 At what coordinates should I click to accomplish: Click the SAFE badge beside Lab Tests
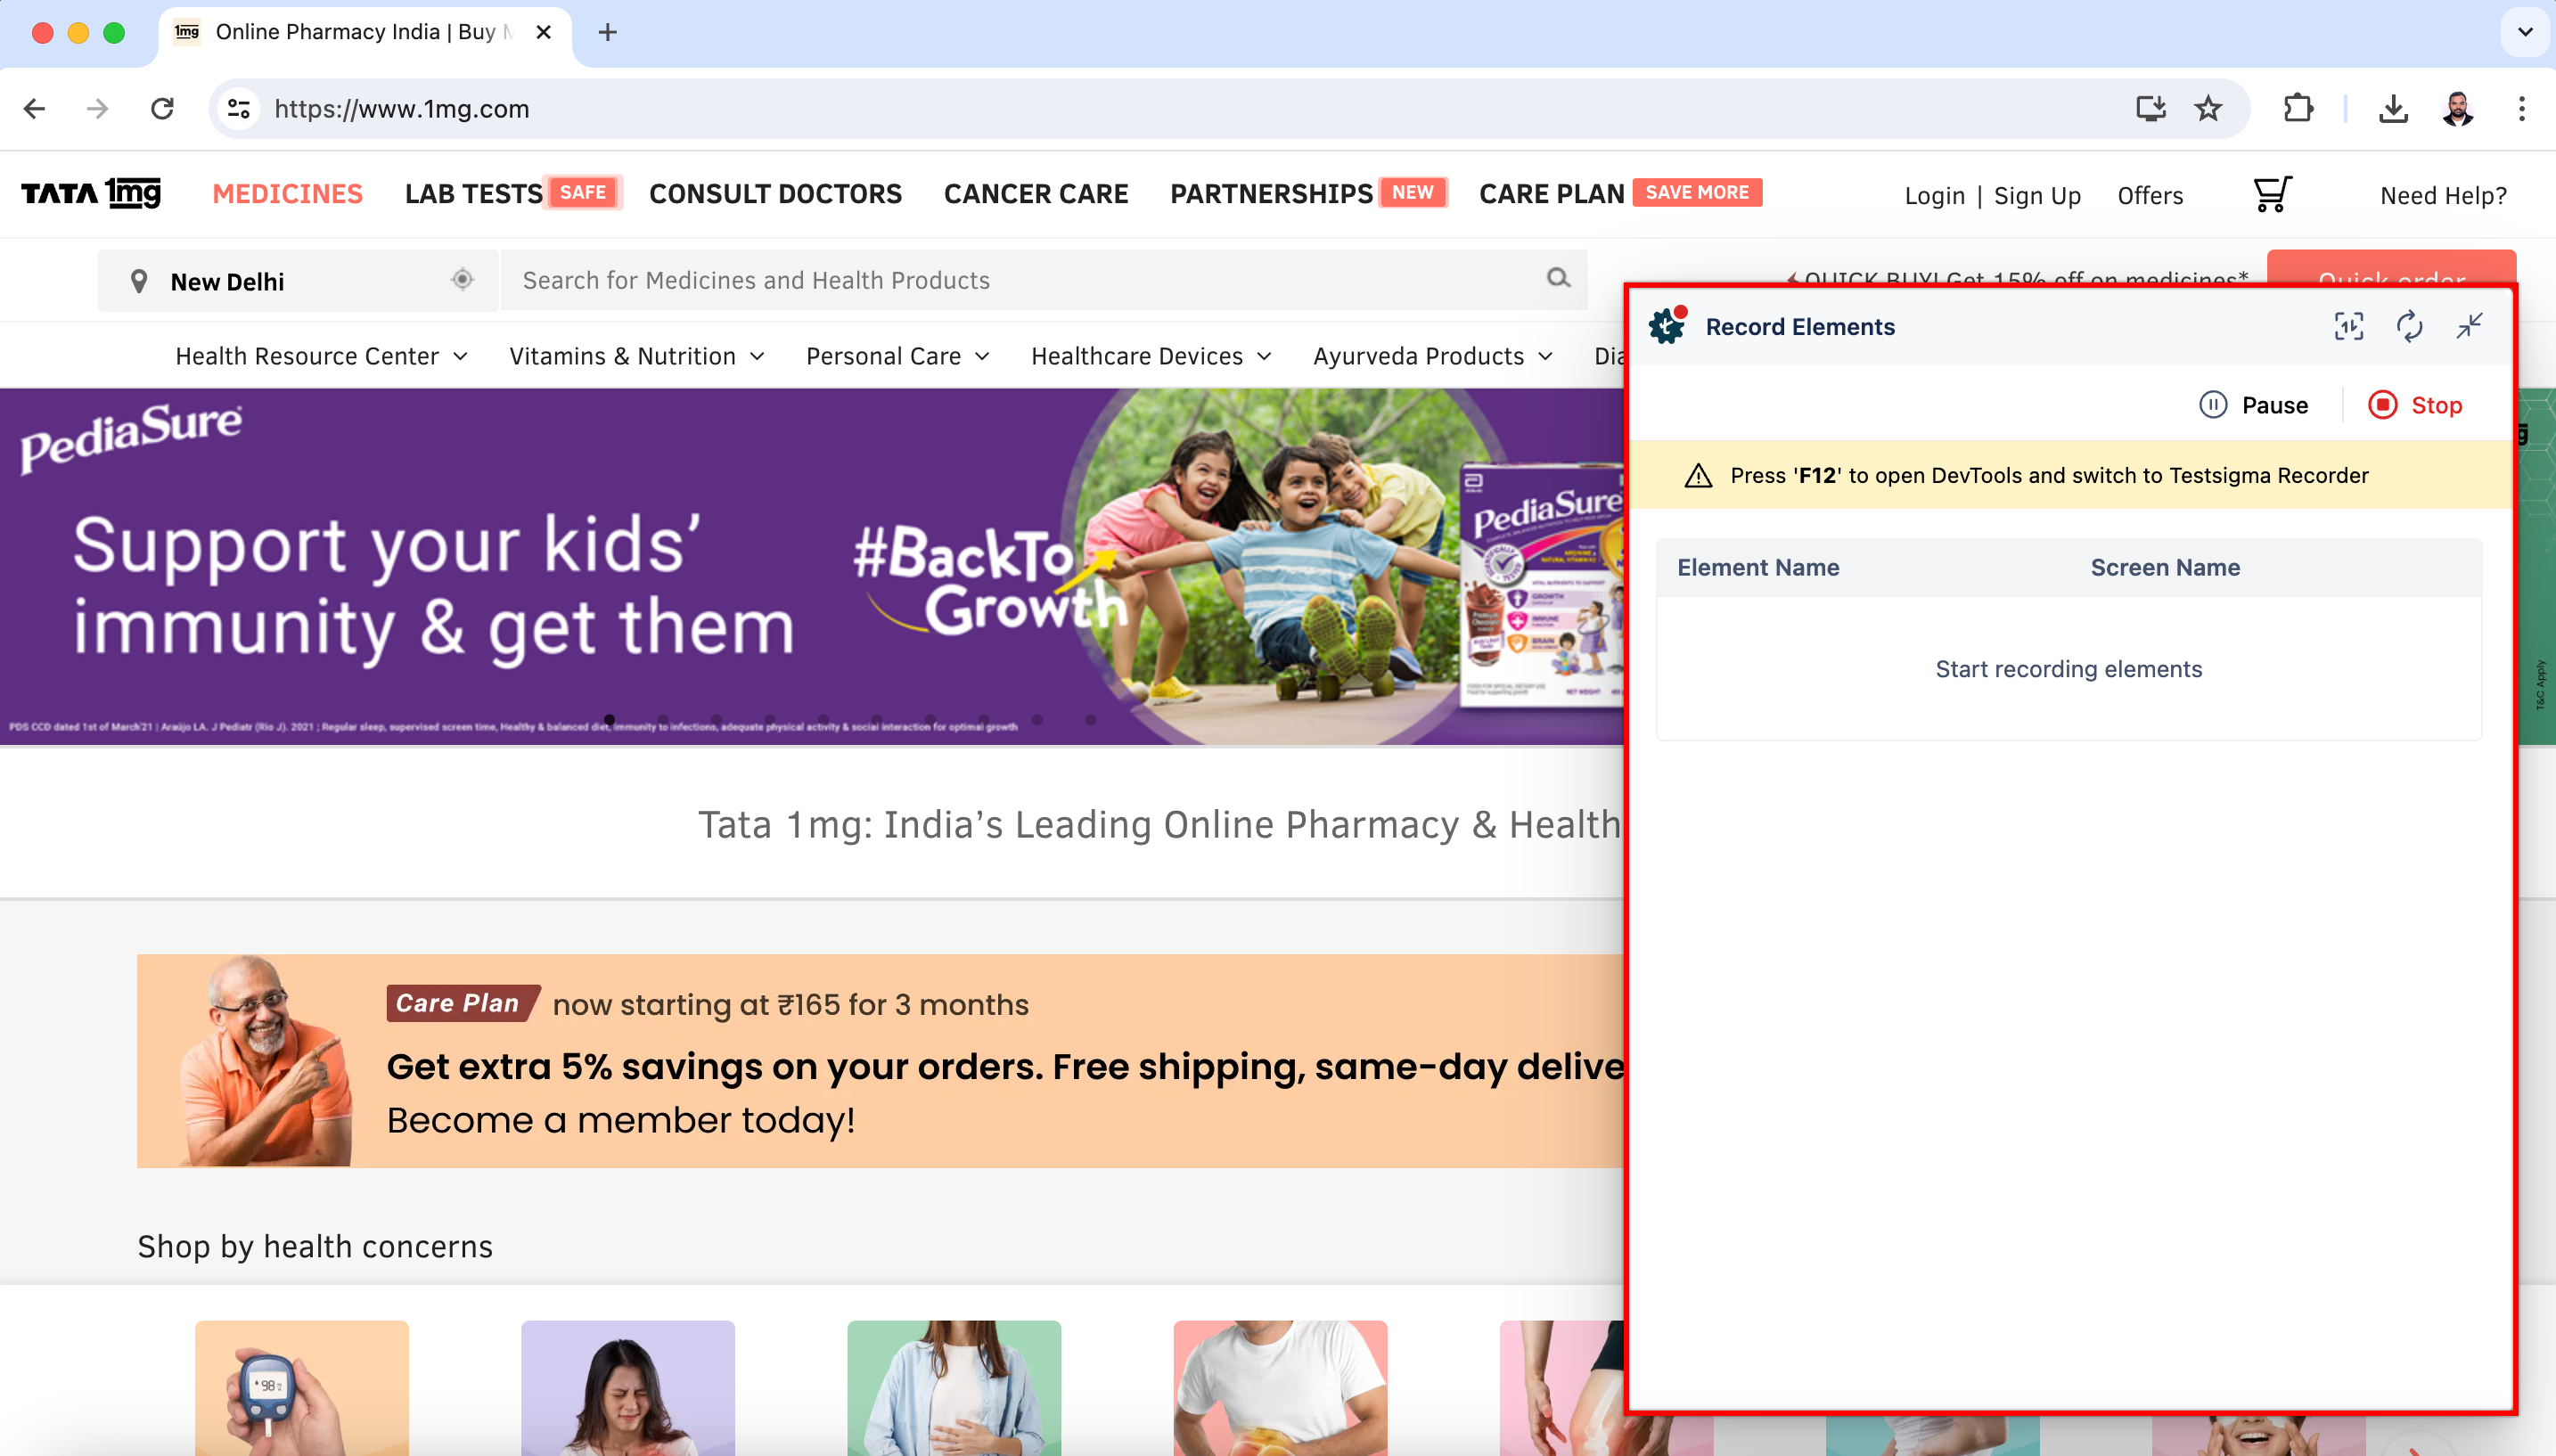click(583, 192)
